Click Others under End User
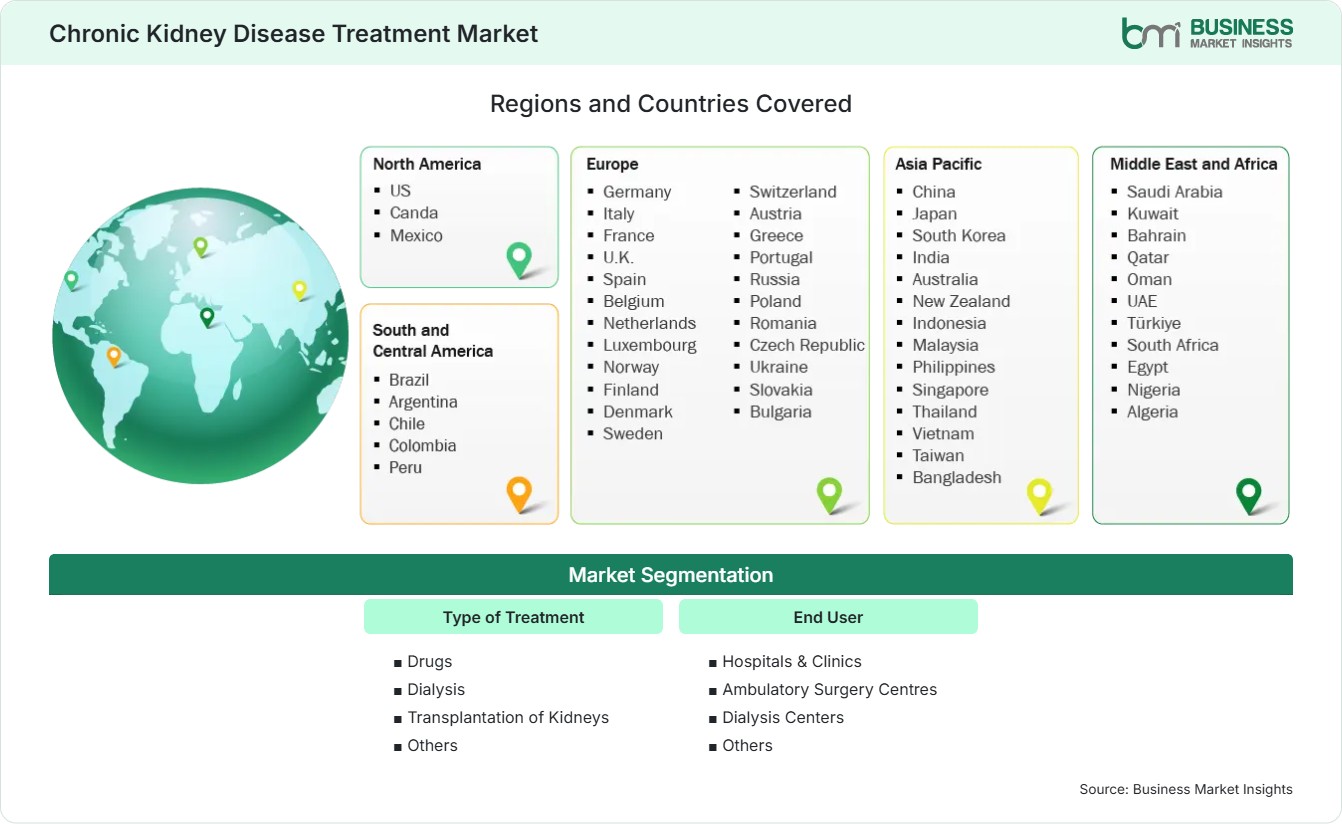Viewport: 1342px width, 824px height. pyautogui.click(x=747, y=746)
